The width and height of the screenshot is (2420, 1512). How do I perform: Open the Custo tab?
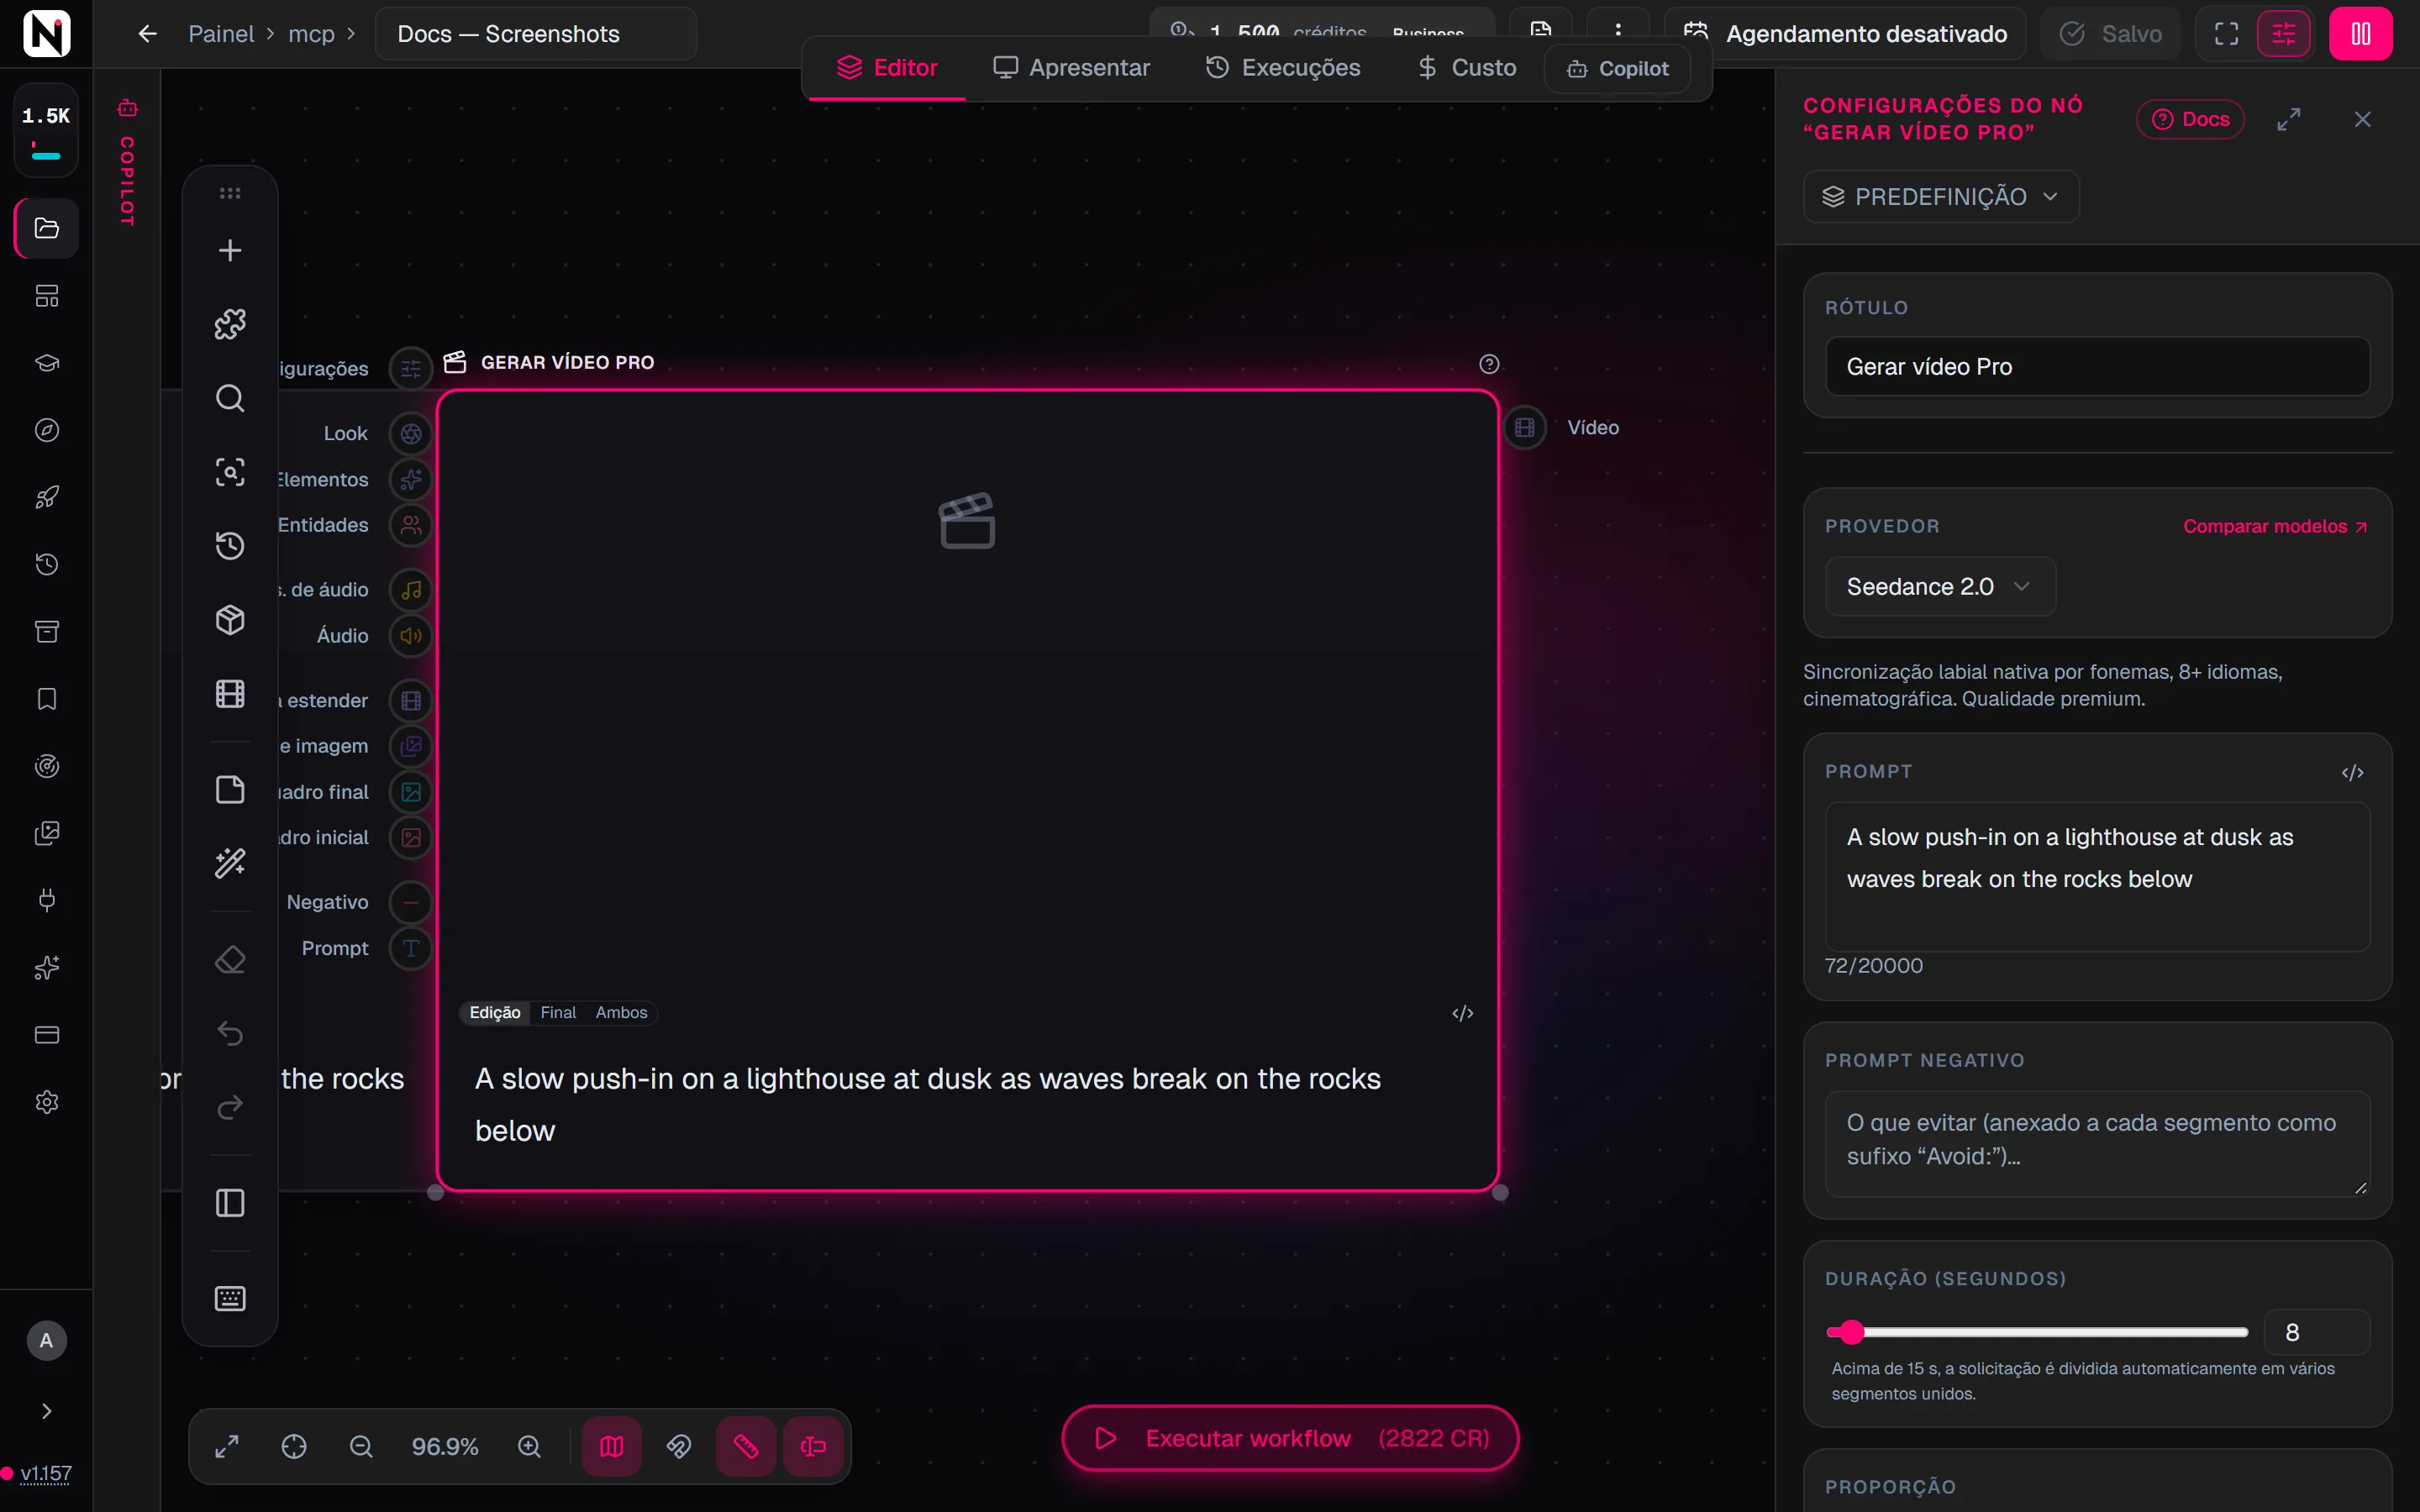pos(1467,67)
